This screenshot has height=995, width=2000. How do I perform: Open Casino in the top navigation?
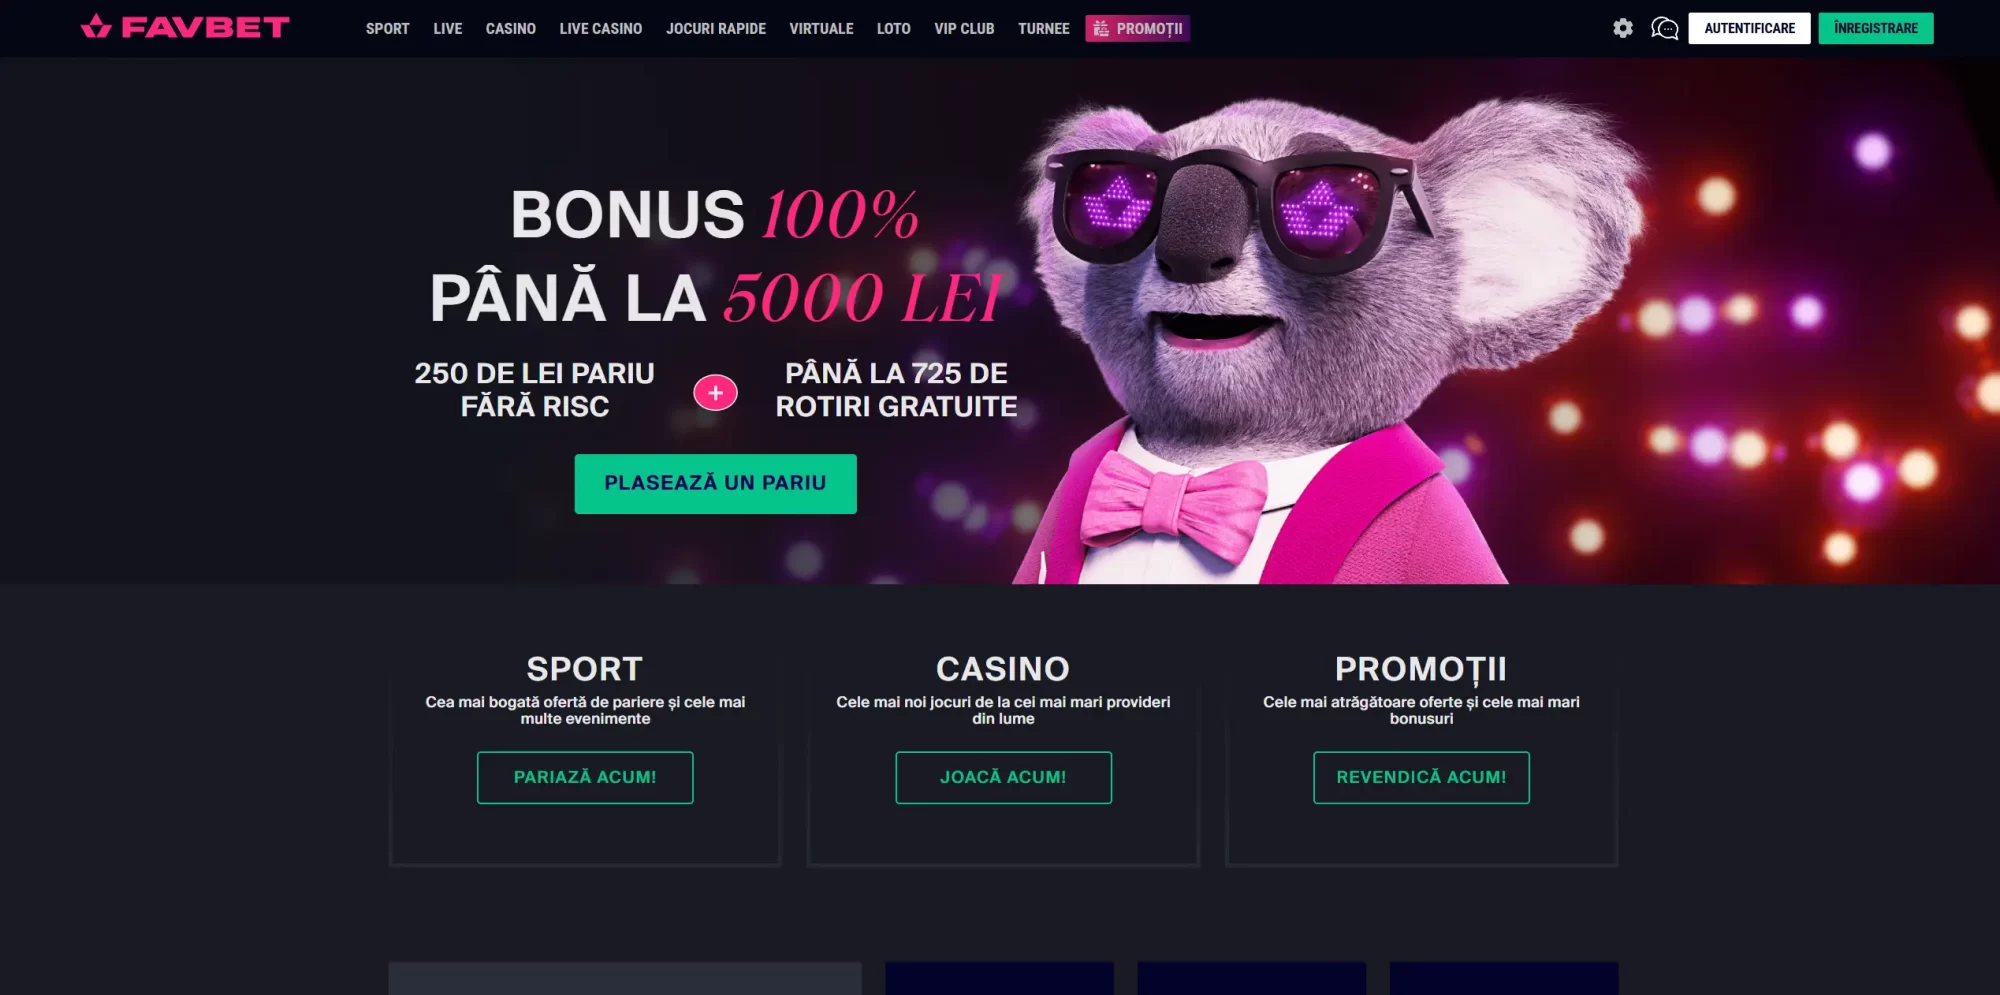click(x=511, y=28)
